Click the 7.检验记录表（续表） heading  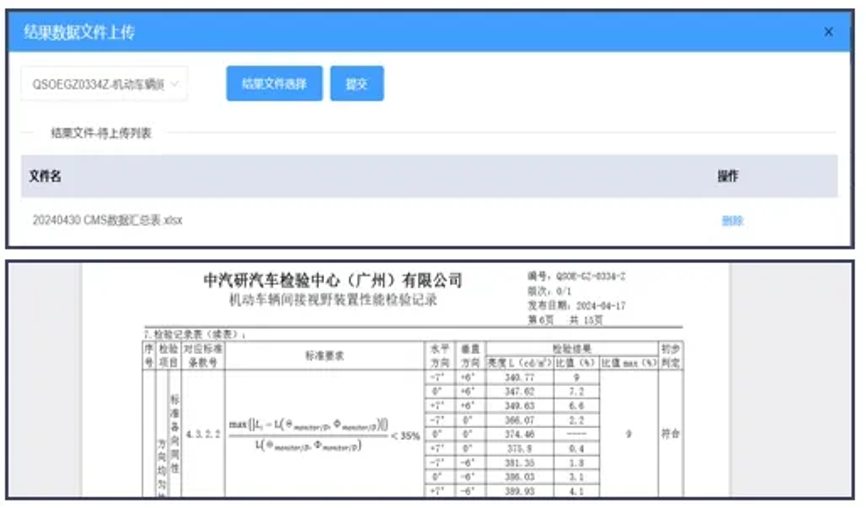point(194,335)
